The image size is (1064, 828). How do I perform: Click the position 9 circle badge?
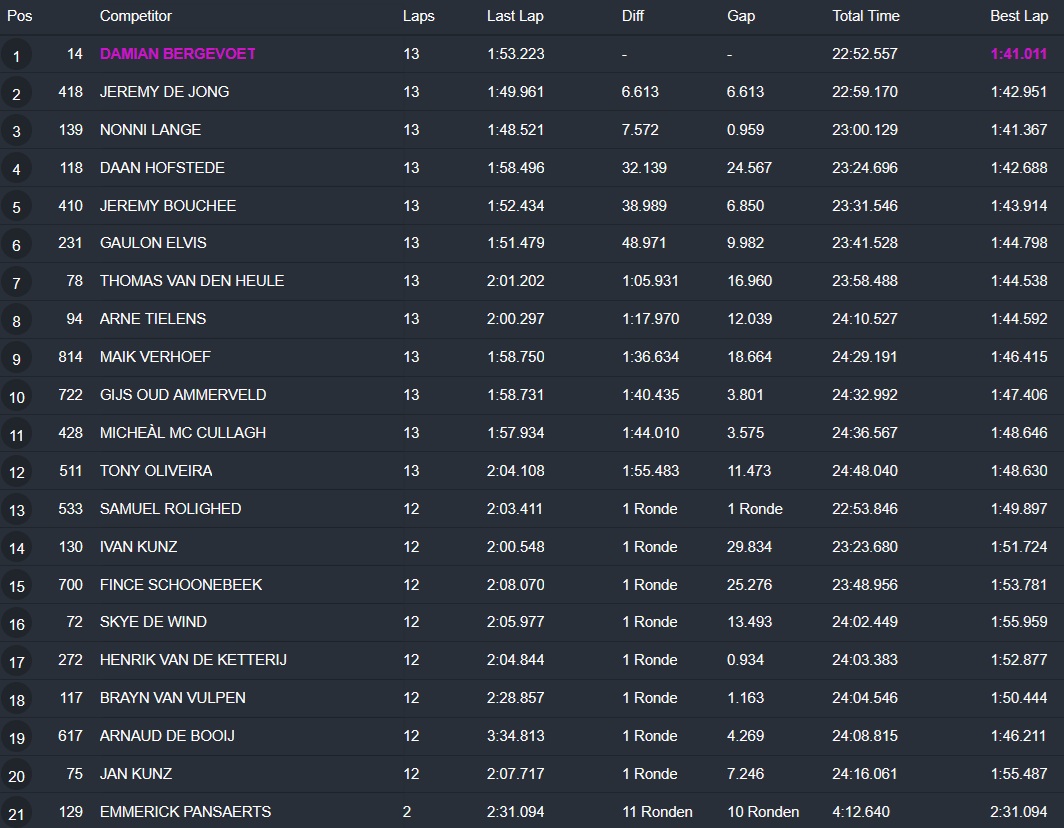pyautogui.click(x=16, y=359)
